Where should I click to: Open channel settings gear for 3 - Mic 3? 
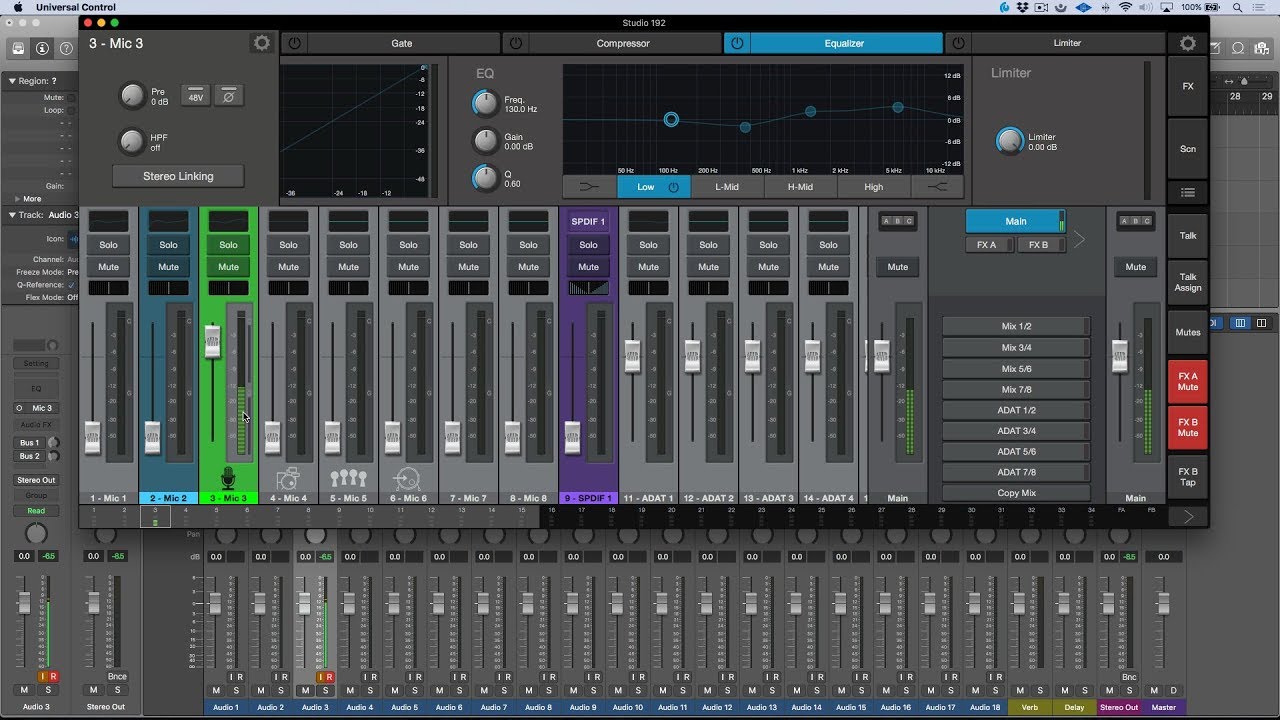261,43
